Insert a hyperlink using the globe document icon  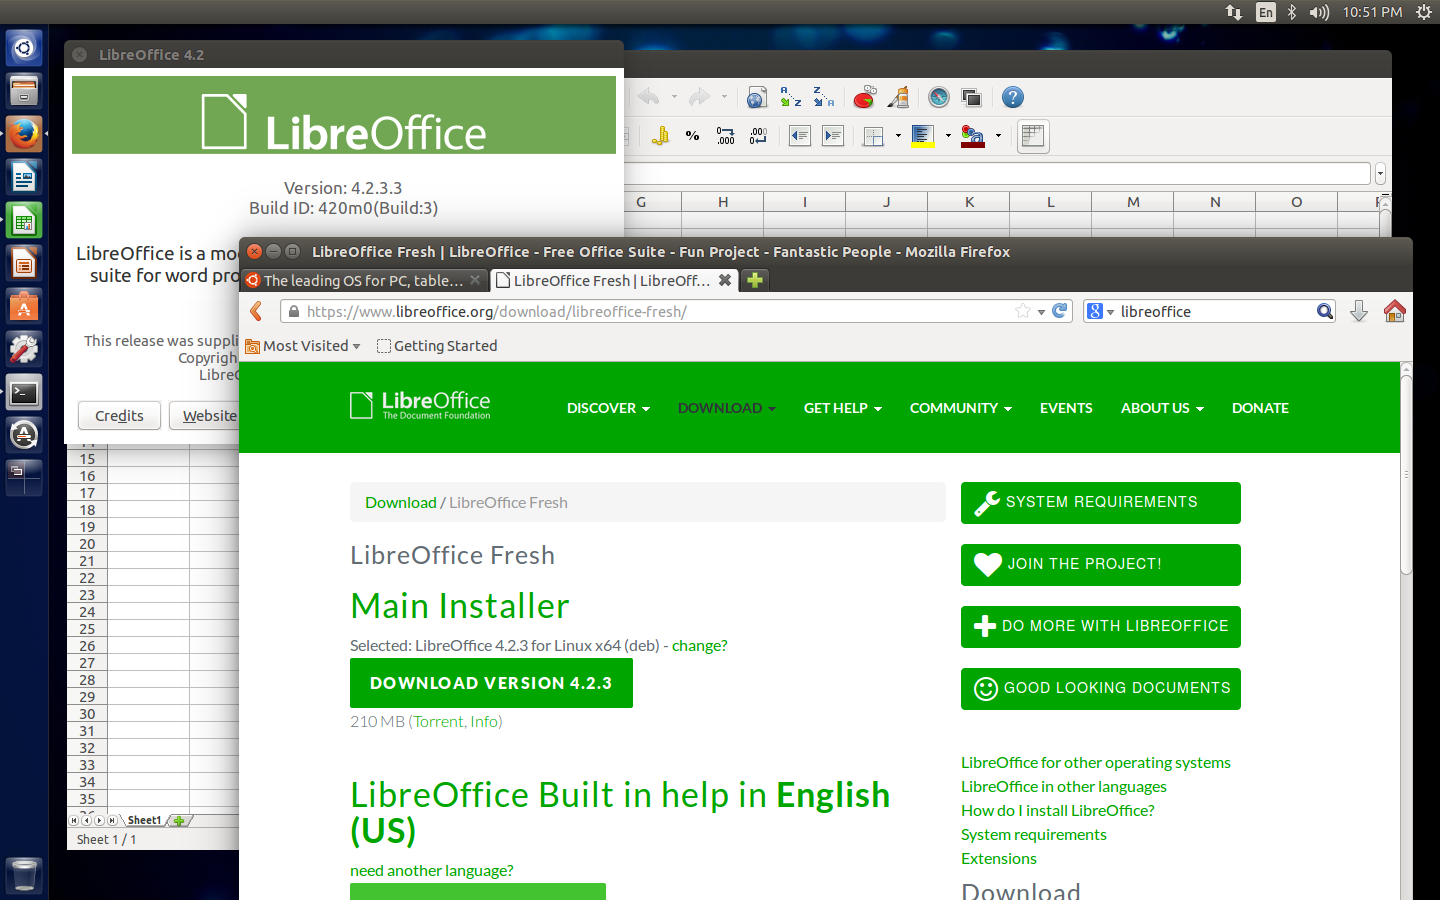point(757,97)
